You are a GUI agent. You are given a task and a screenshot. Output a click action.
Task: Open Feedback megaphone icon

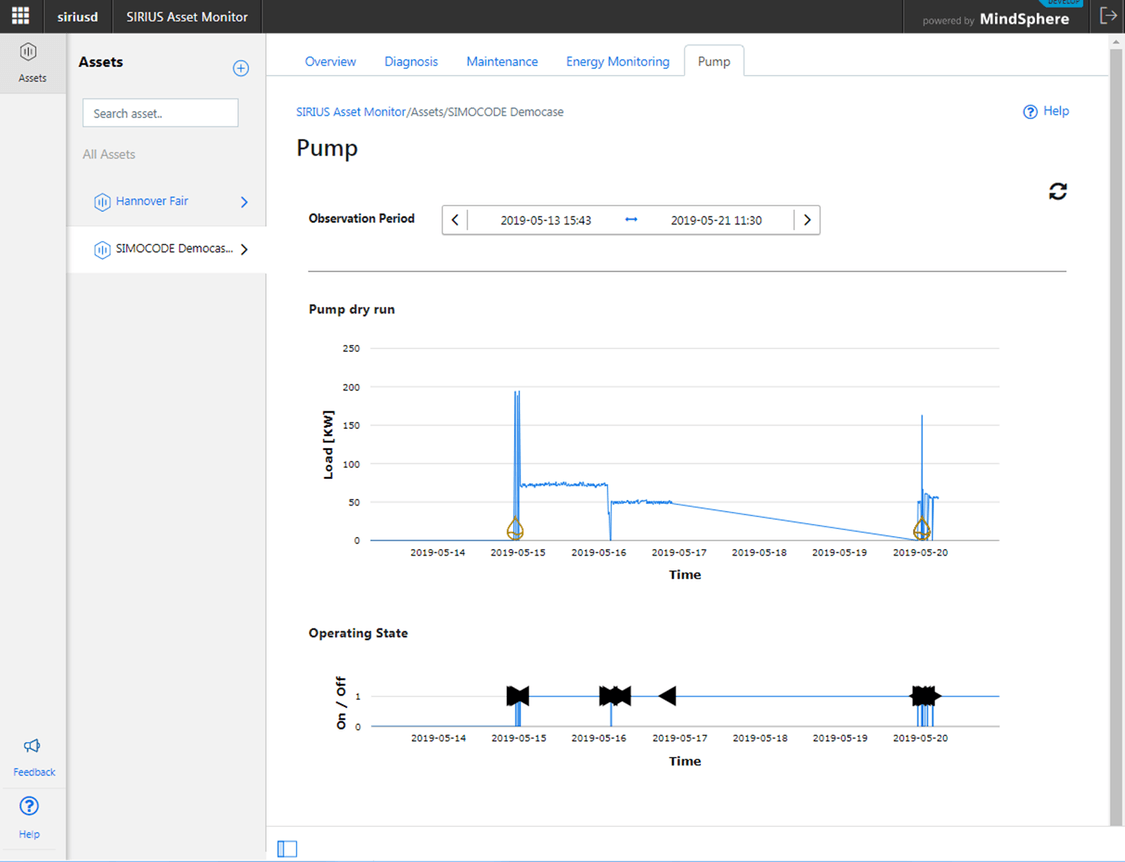[32, 746]
